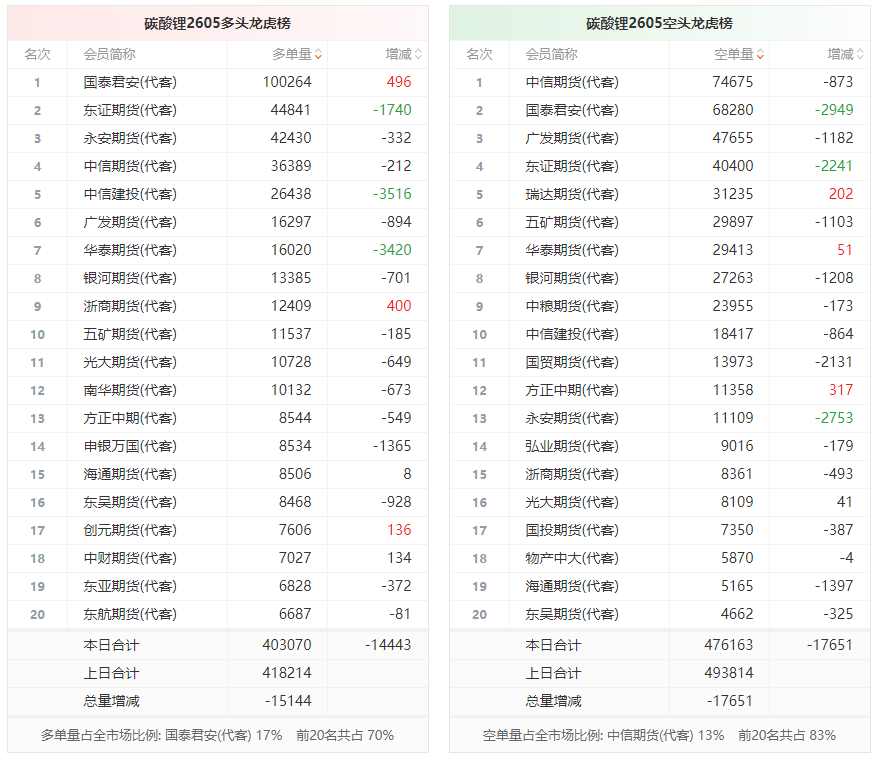Click short change value 317

841,390
